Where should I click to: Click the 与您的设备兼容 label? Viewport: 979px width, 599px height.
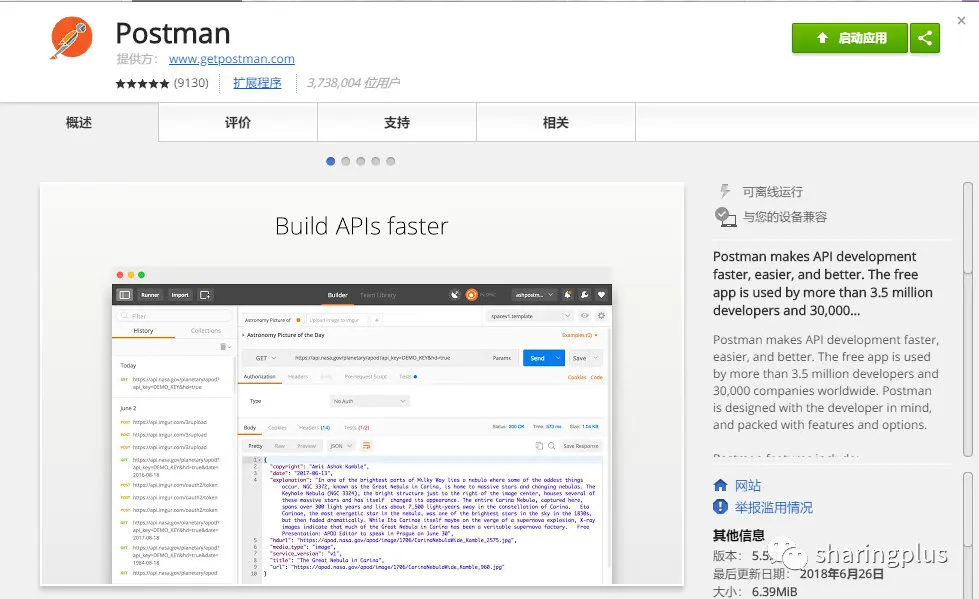click(785, 217)
